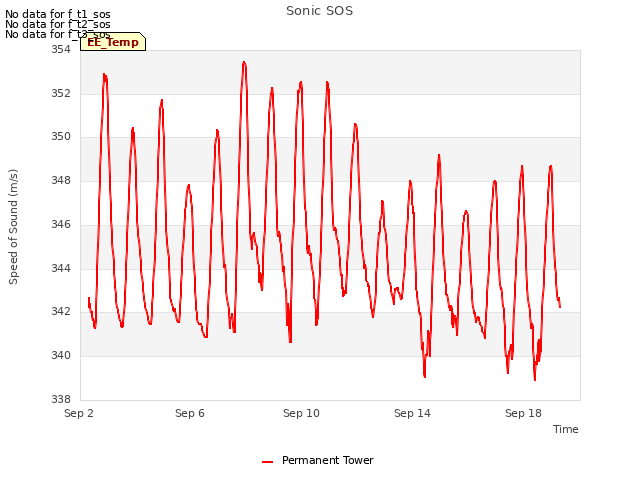Click the 352 y-axis value
640x480 pixels.
[60, 93]
